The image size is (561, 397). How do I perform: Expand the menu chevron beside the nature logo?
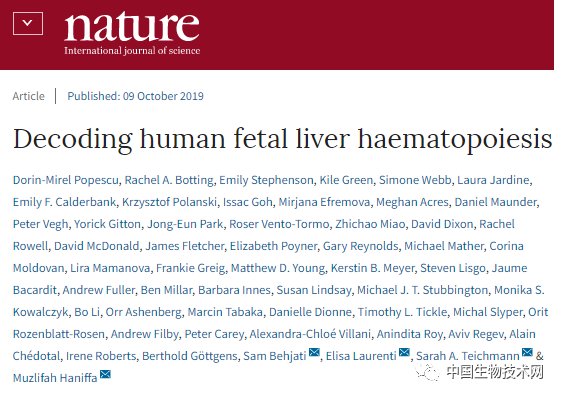pos(28,24)
